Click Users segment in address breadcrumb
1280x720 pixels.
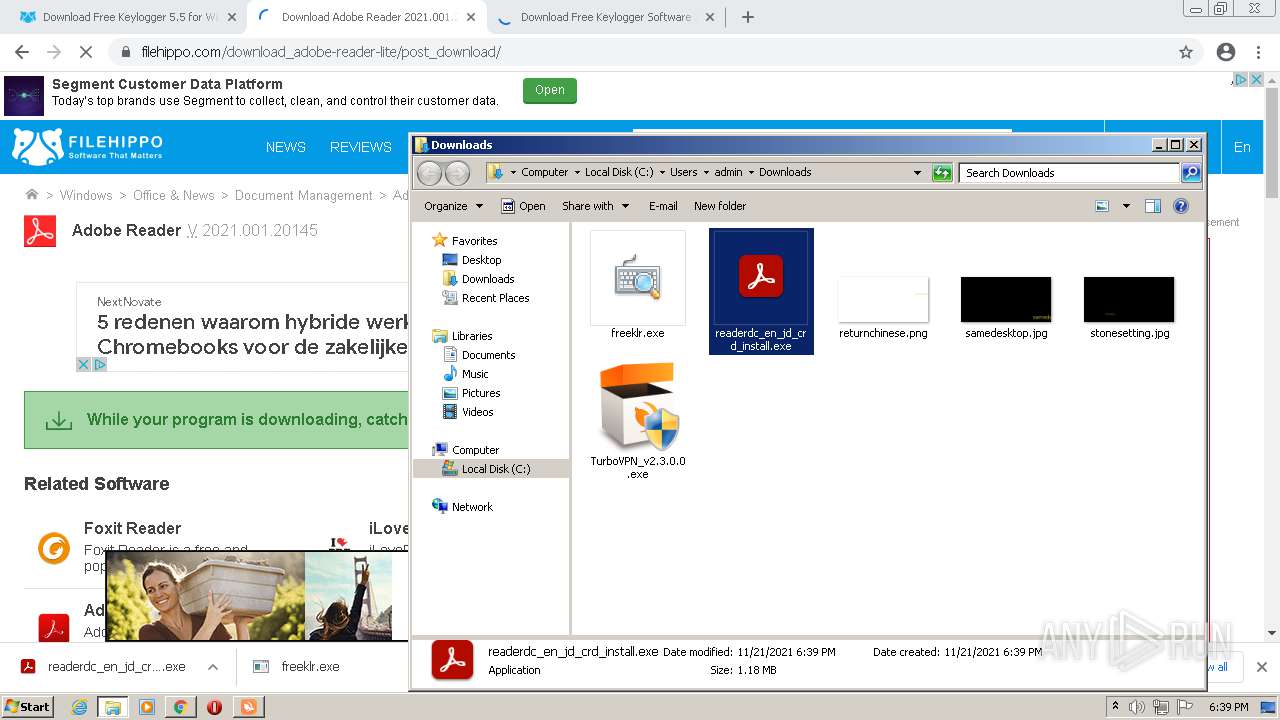684,172
